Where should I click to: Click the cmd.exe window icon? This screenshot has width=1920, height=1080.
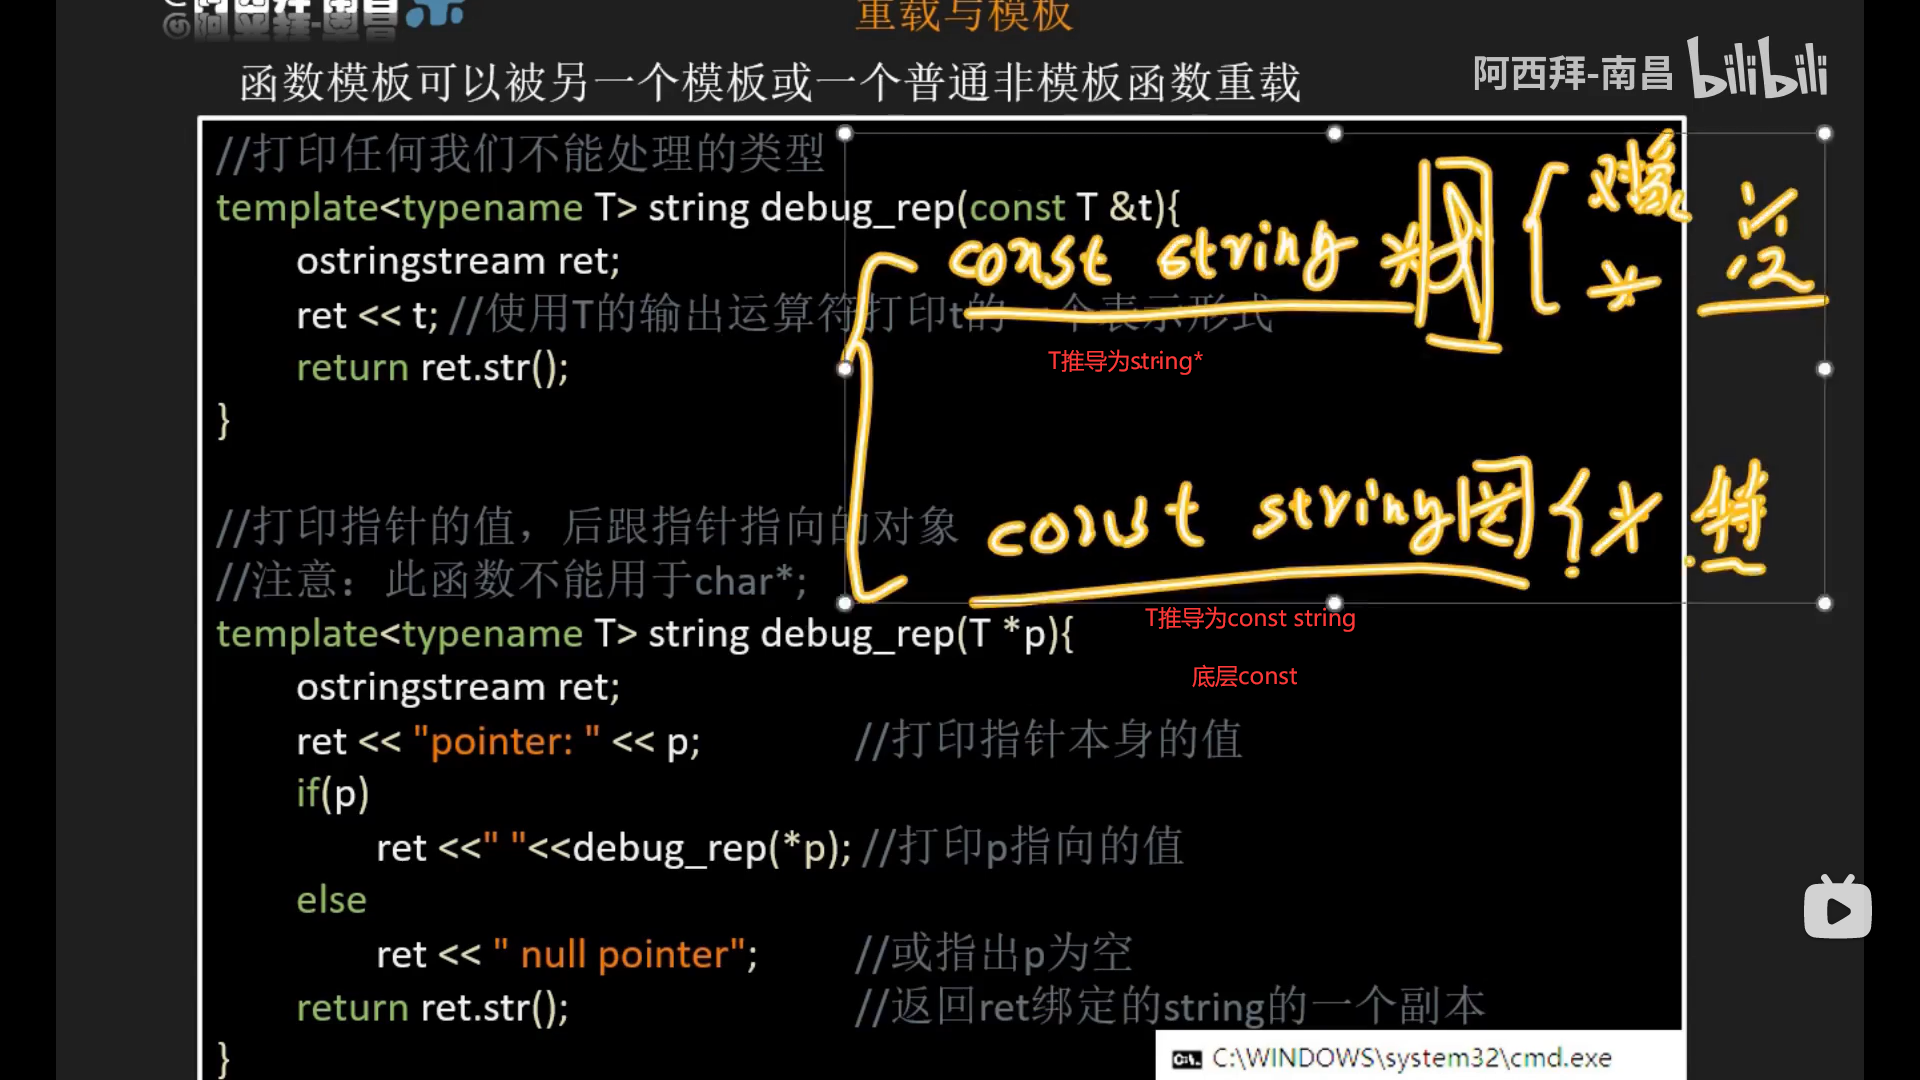click(x=1186, y=1059)
